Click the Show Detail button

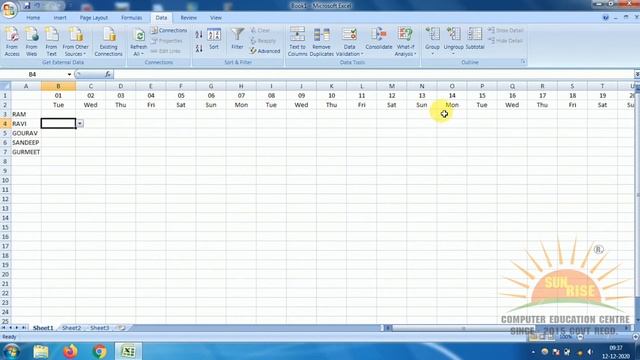506,31
